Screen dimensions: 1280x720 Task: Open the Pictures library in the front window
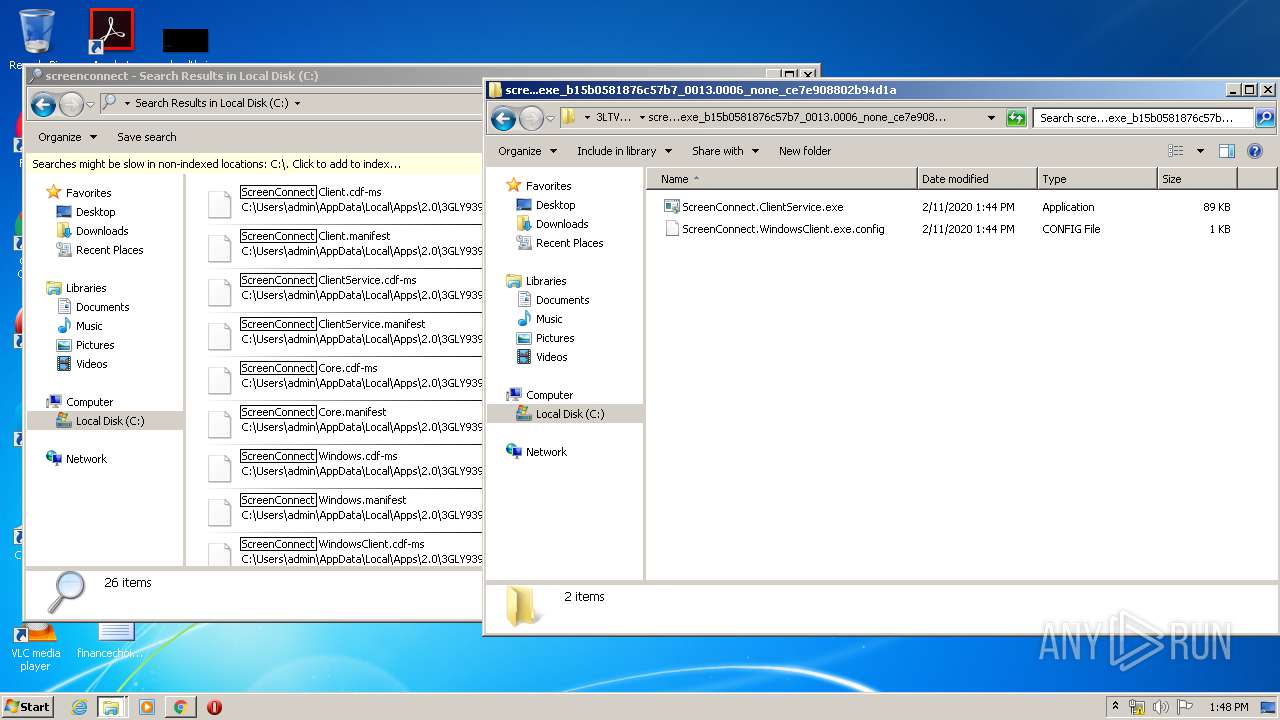(x=554, y=338)
